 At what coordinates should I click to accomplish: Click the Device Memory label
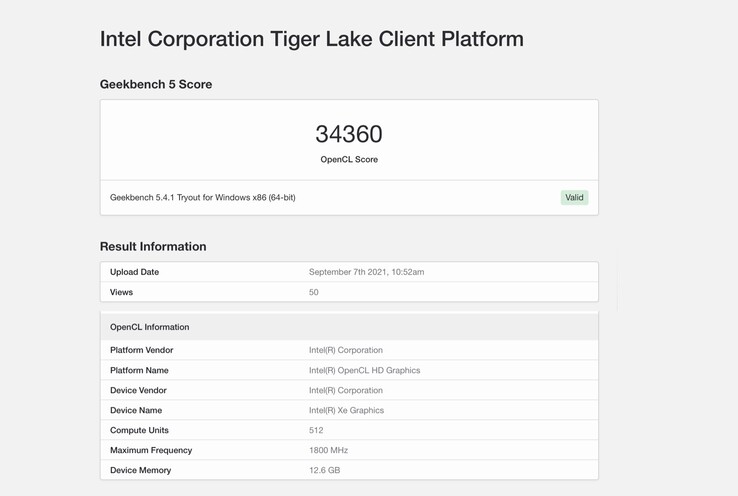pyautogui.click(x=140, y=470)
